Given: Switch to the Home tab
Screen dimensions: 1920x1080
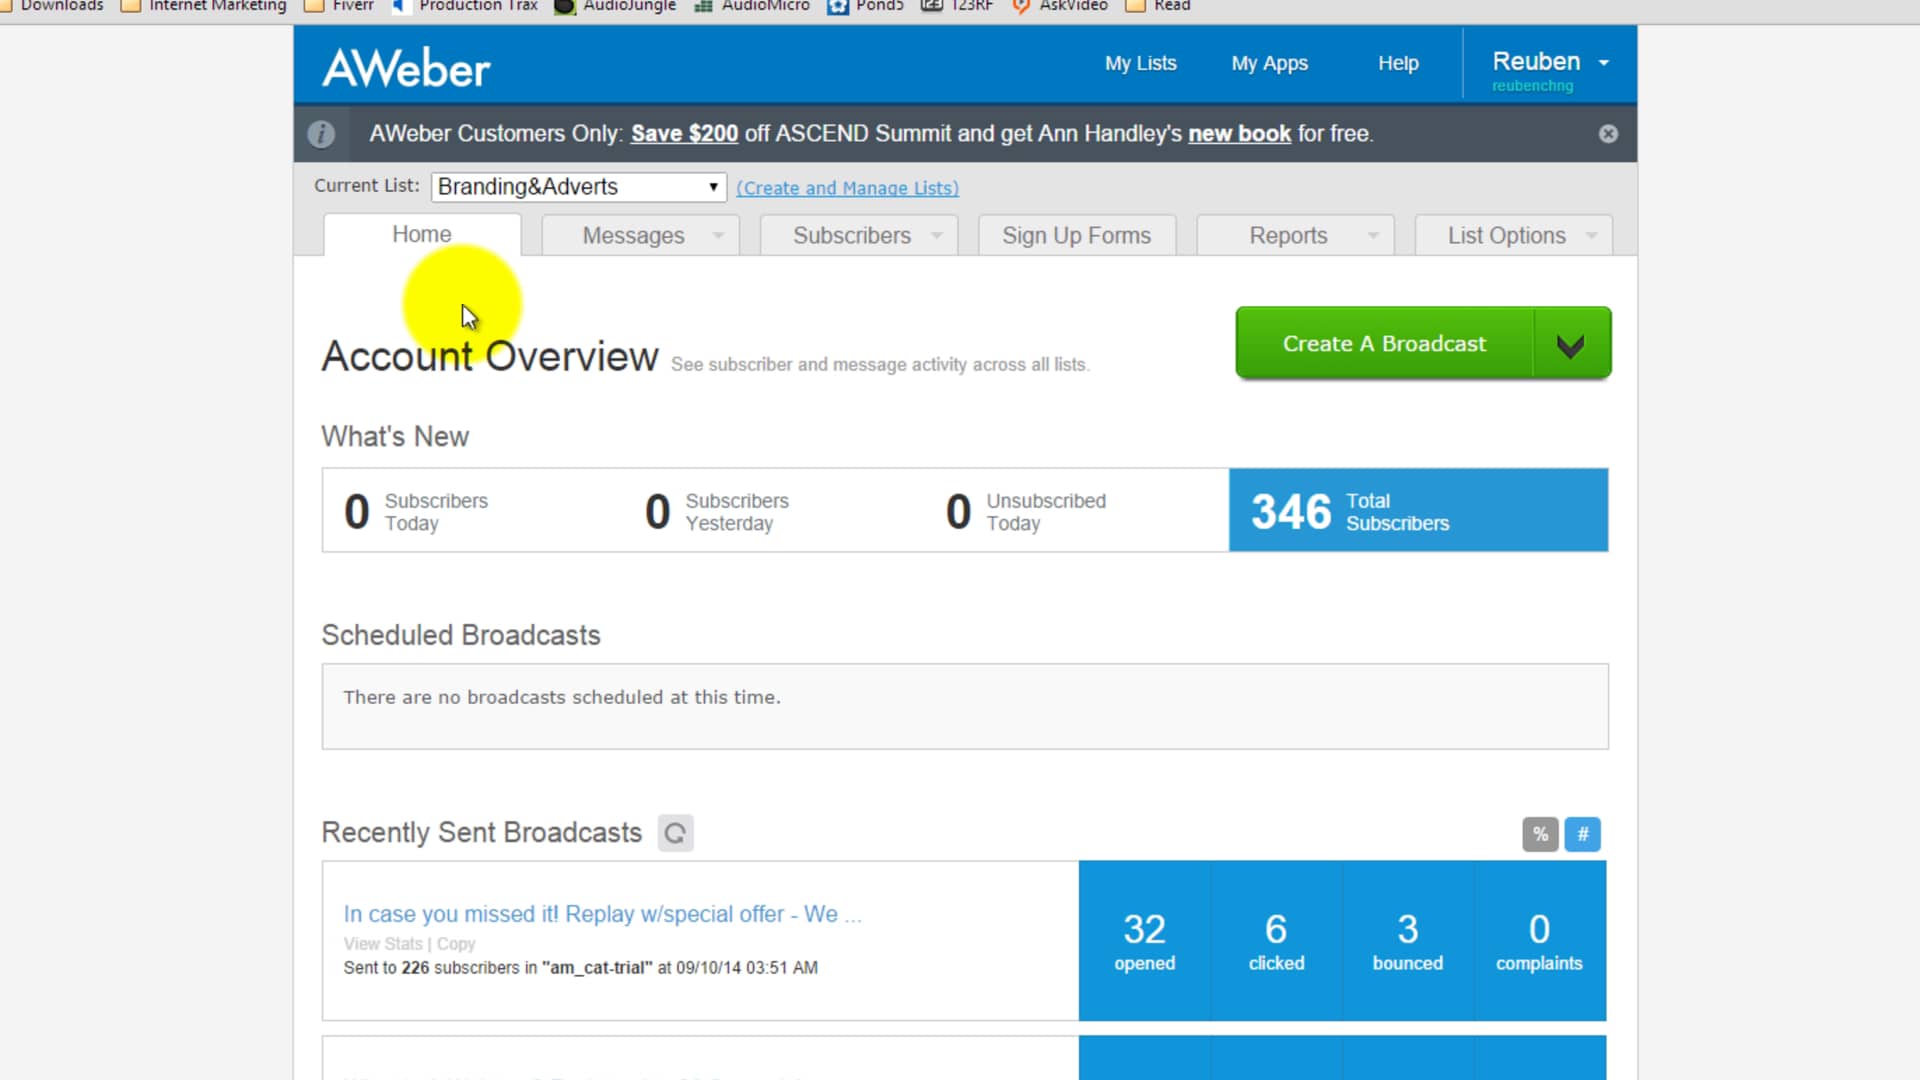Looking at the screenshot, I should point(422,235).
